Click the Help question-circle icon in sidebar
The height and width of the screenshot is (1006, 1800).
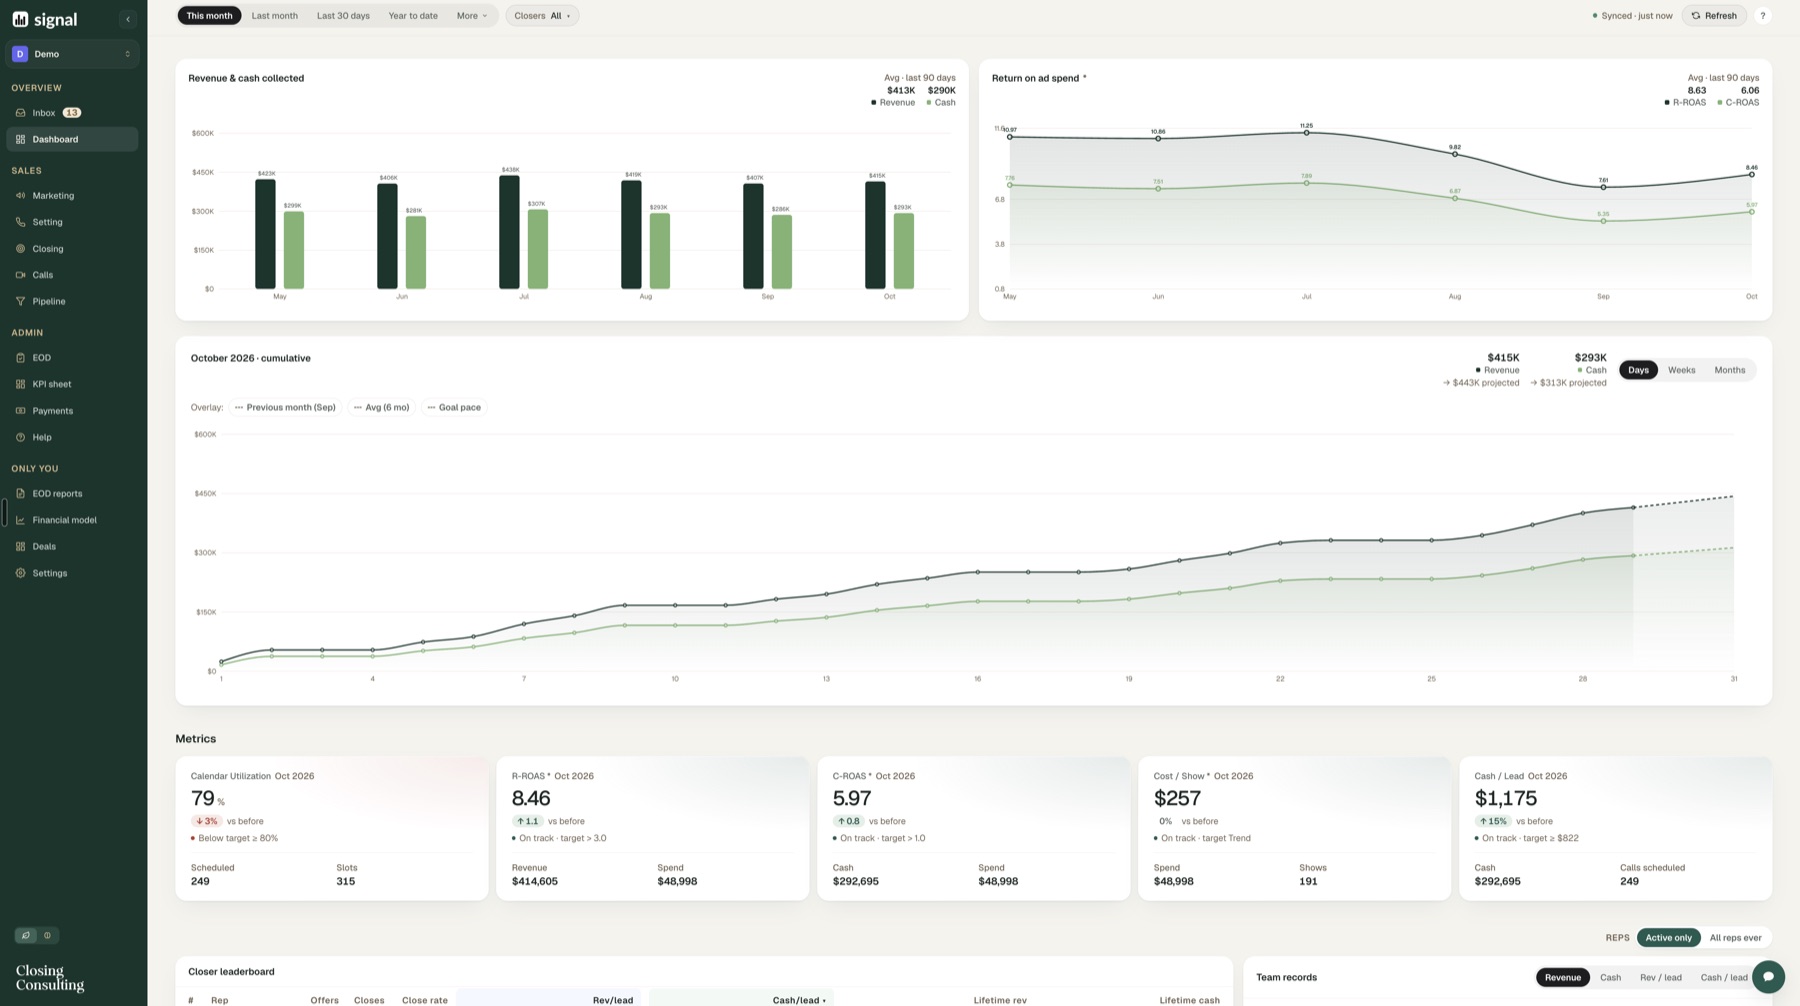tap(20, 437)
